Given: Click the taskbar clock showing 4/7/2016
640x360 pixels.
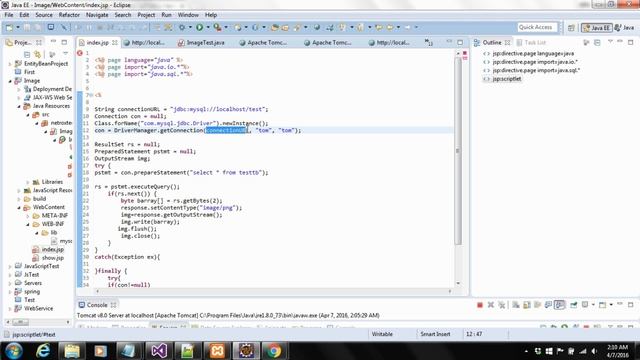Looking at the screenshot, I should pos(617,351).
